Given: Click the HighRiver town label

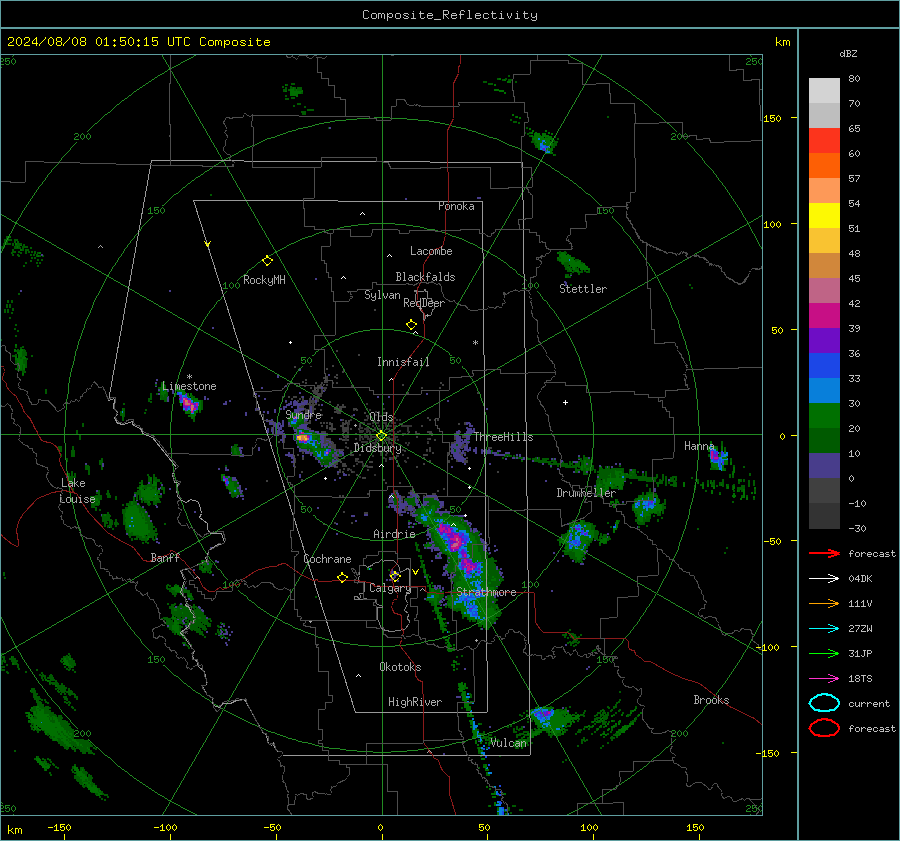Looking at the screenshot, I should coord(414,702).
